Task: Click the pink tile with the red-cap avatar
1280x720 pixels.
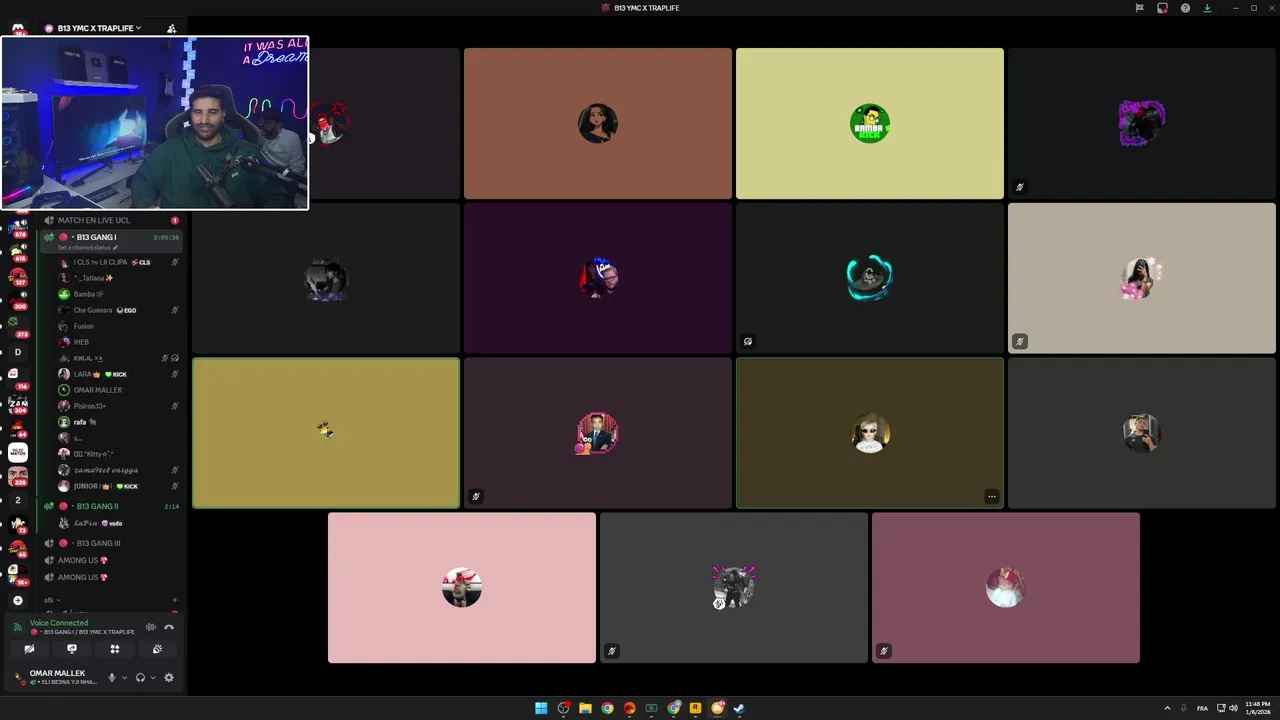Action: point(461,588)
